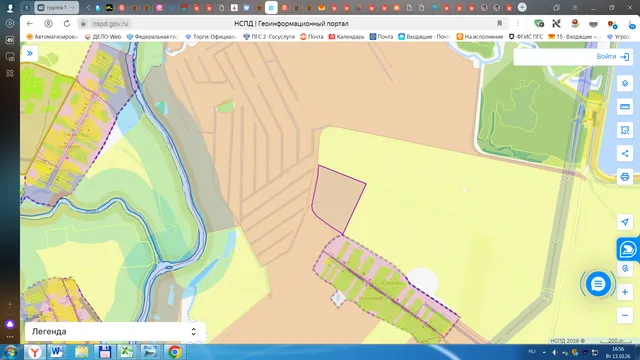The image size is (640, 360).
Task: Open the round chat message button
Action: pos(598,284)
